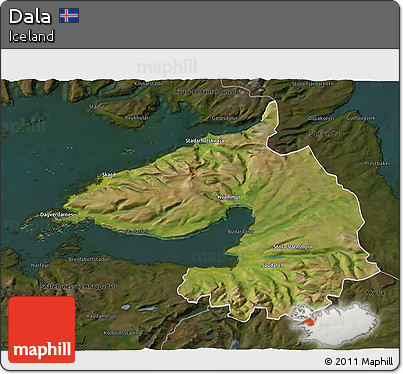Click the Sauðafell place label

point(273,265)
